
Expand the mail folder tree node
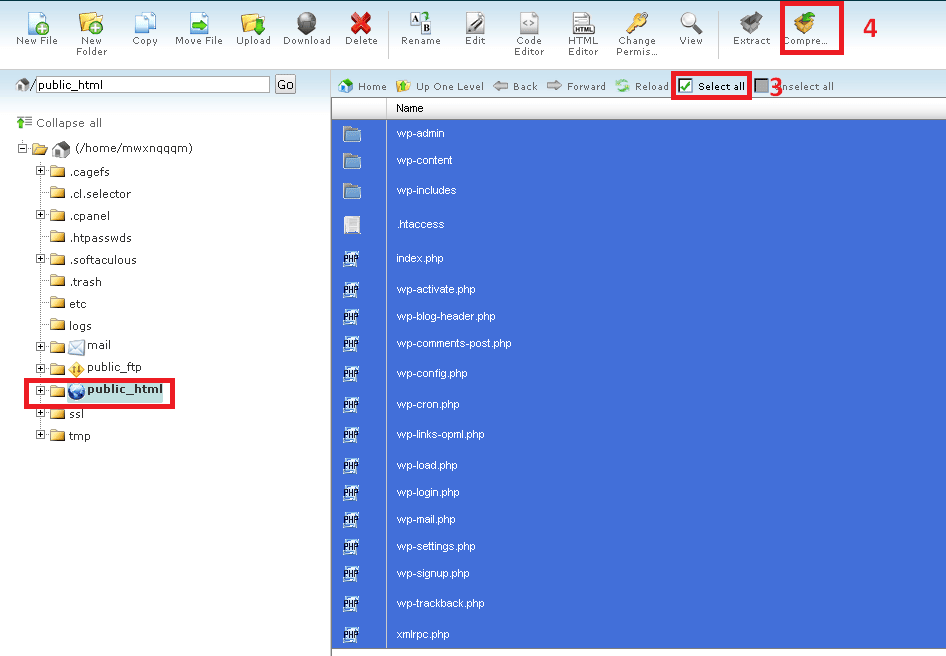coord(41,346)
